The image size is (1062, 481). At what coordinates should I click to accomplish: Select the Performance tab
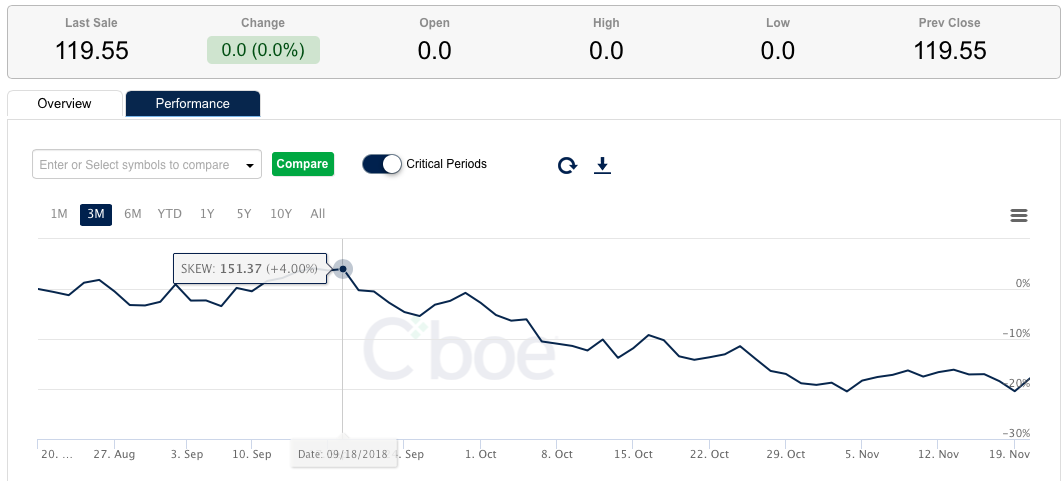192,104
